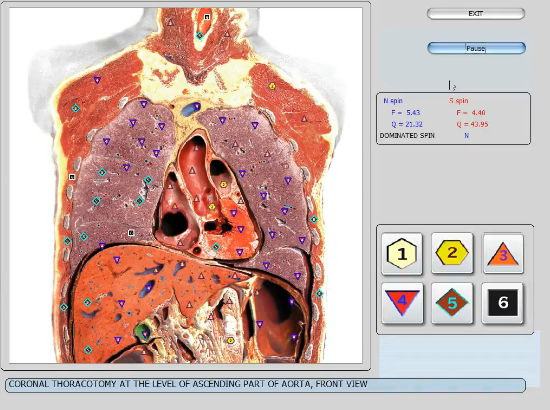The image size is (550, 410).
Task: Click the yellow hexagon marker in left shoulder muscle
Action: (x=272, y=86)
